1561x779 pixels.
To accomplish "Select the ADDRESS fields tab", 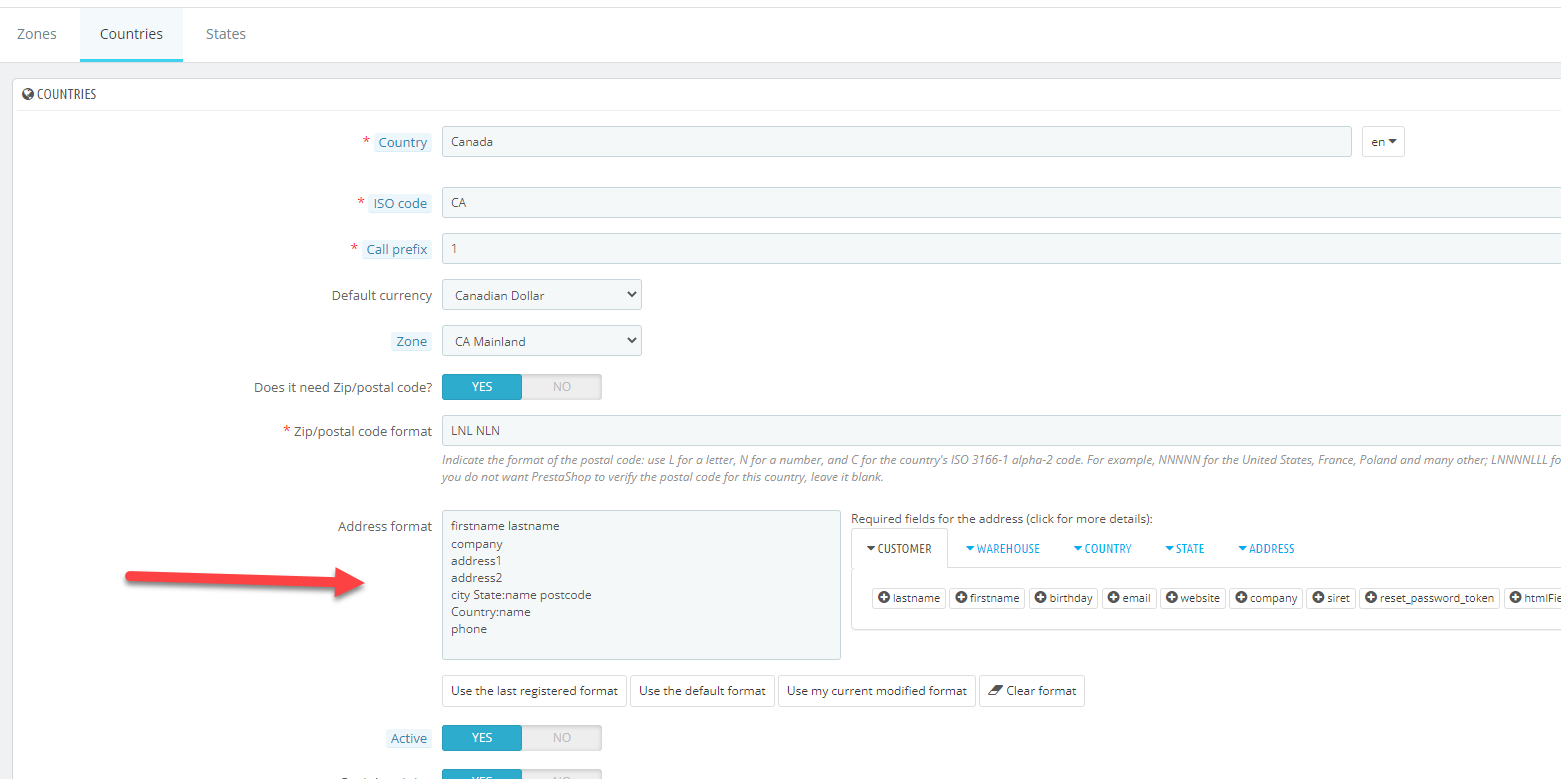I will tap(1266, 549).
